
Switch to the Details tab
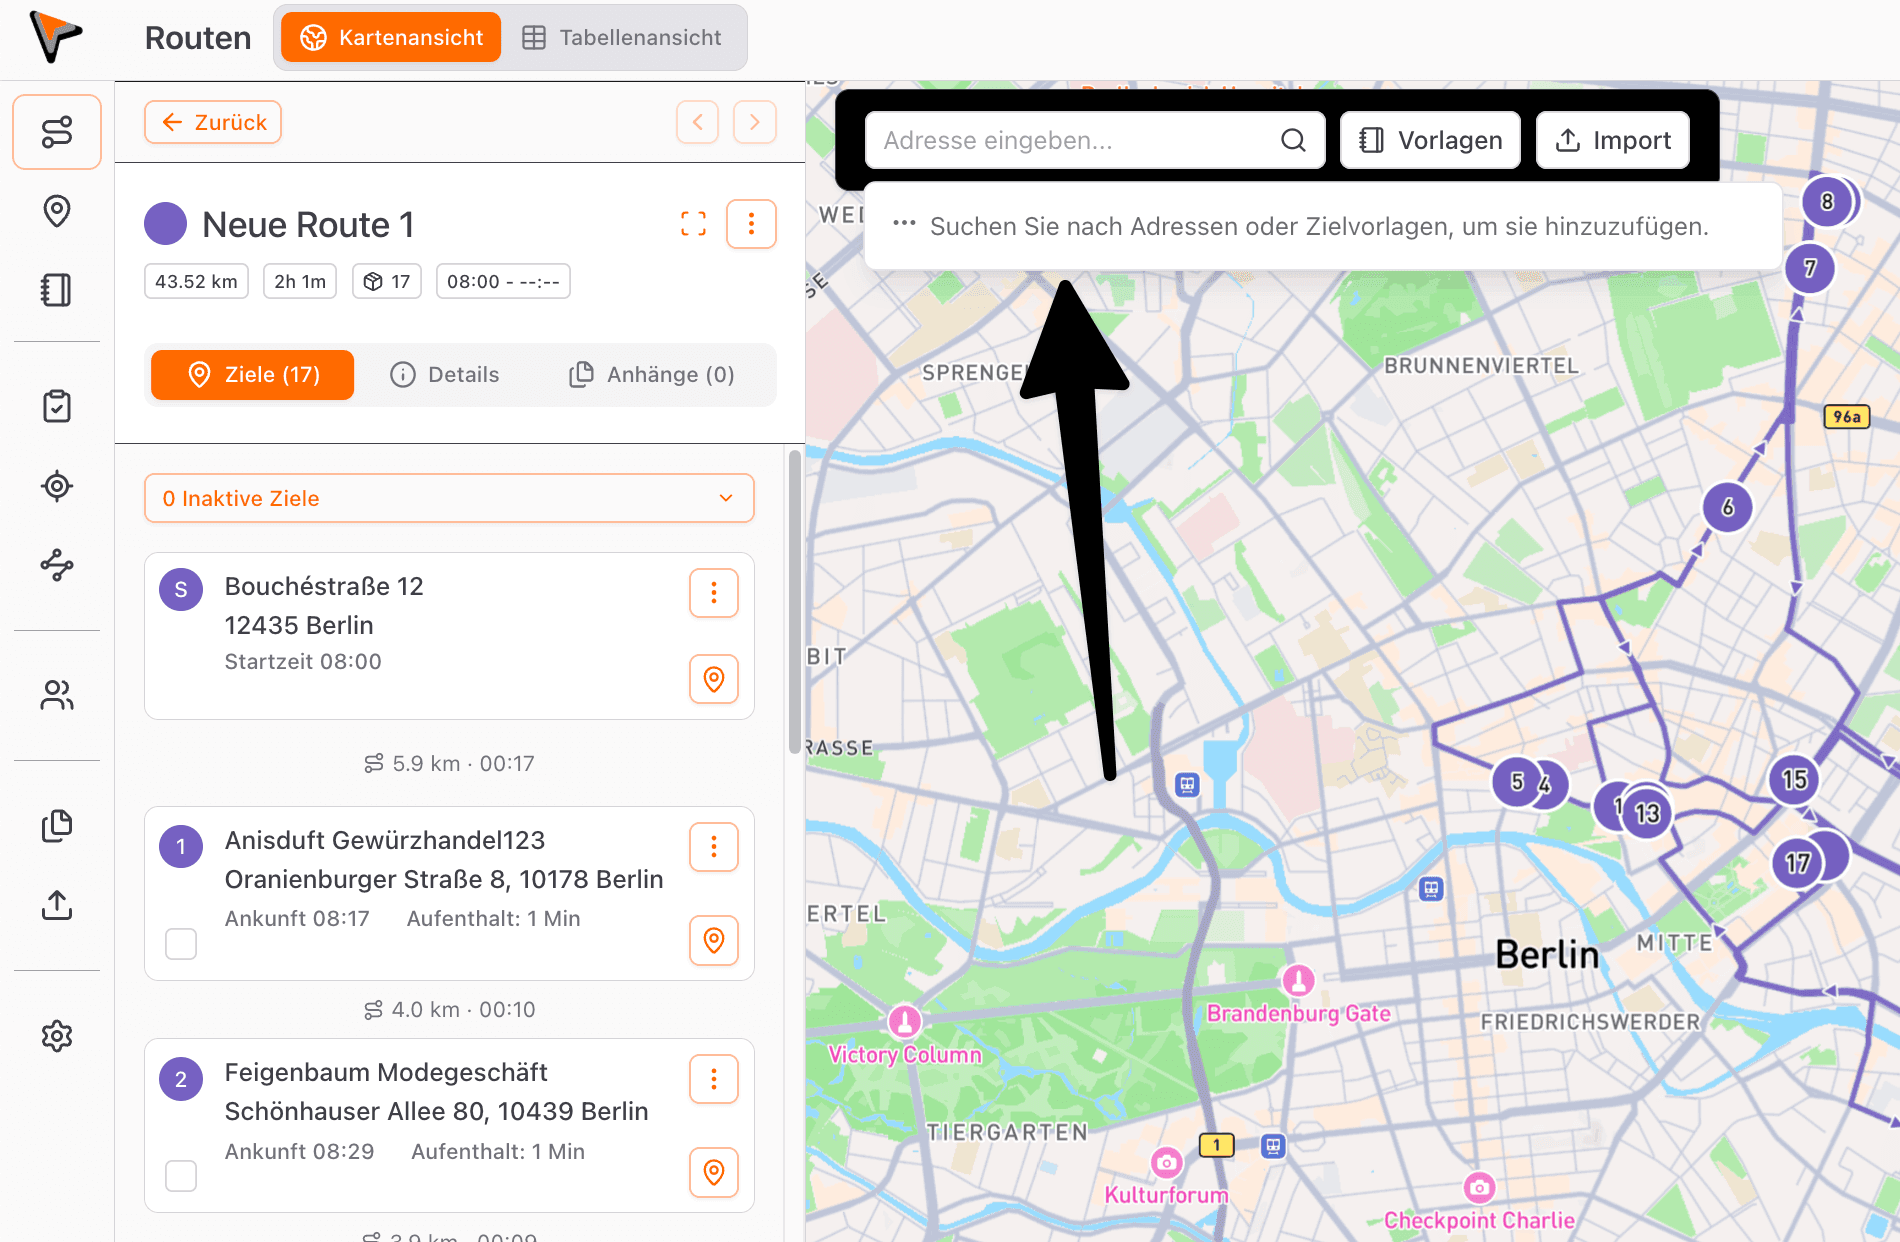[445, 375]
